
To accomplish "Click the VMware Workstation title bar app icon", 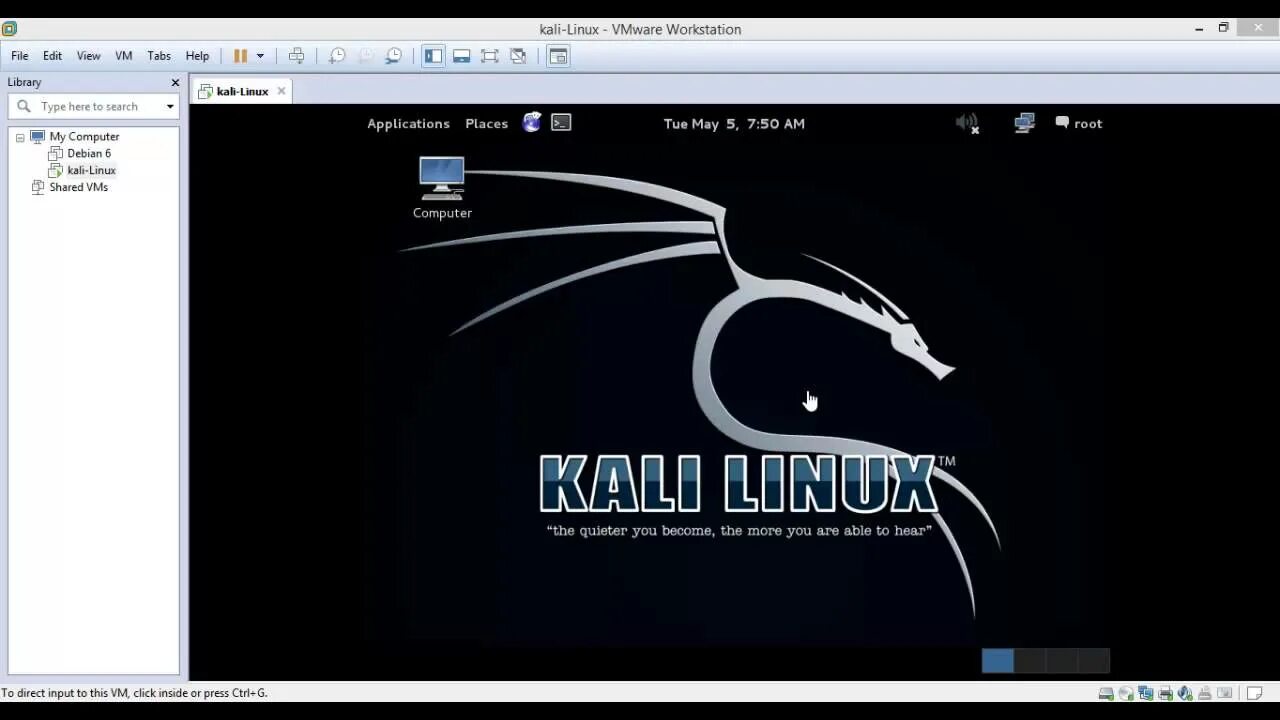I will (x=10, y=28).
